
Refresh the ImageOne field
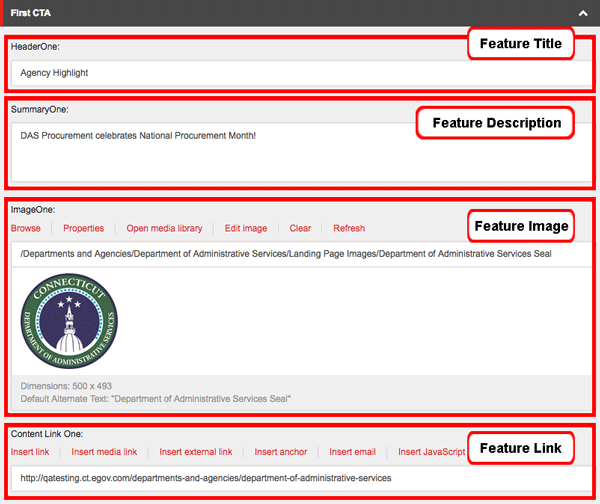click(x=349, y=228)
